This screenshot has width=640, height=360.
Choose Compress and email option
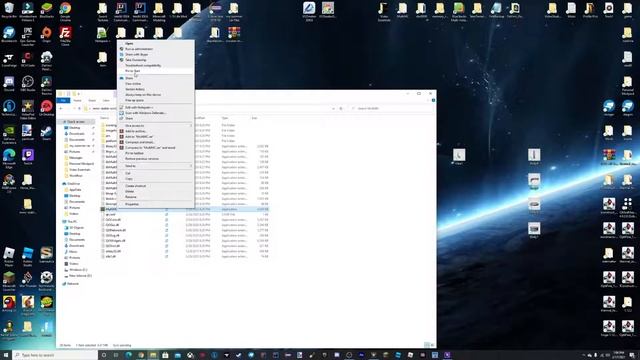pyautogui.click(x=155, y=142)
